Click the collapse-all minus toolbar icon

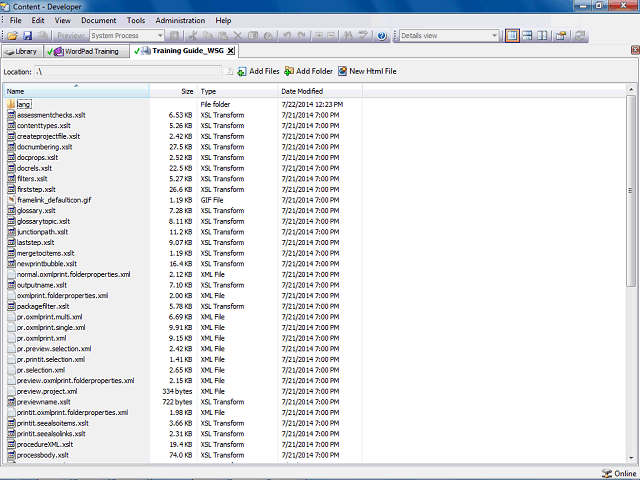[x=331, y=36]
